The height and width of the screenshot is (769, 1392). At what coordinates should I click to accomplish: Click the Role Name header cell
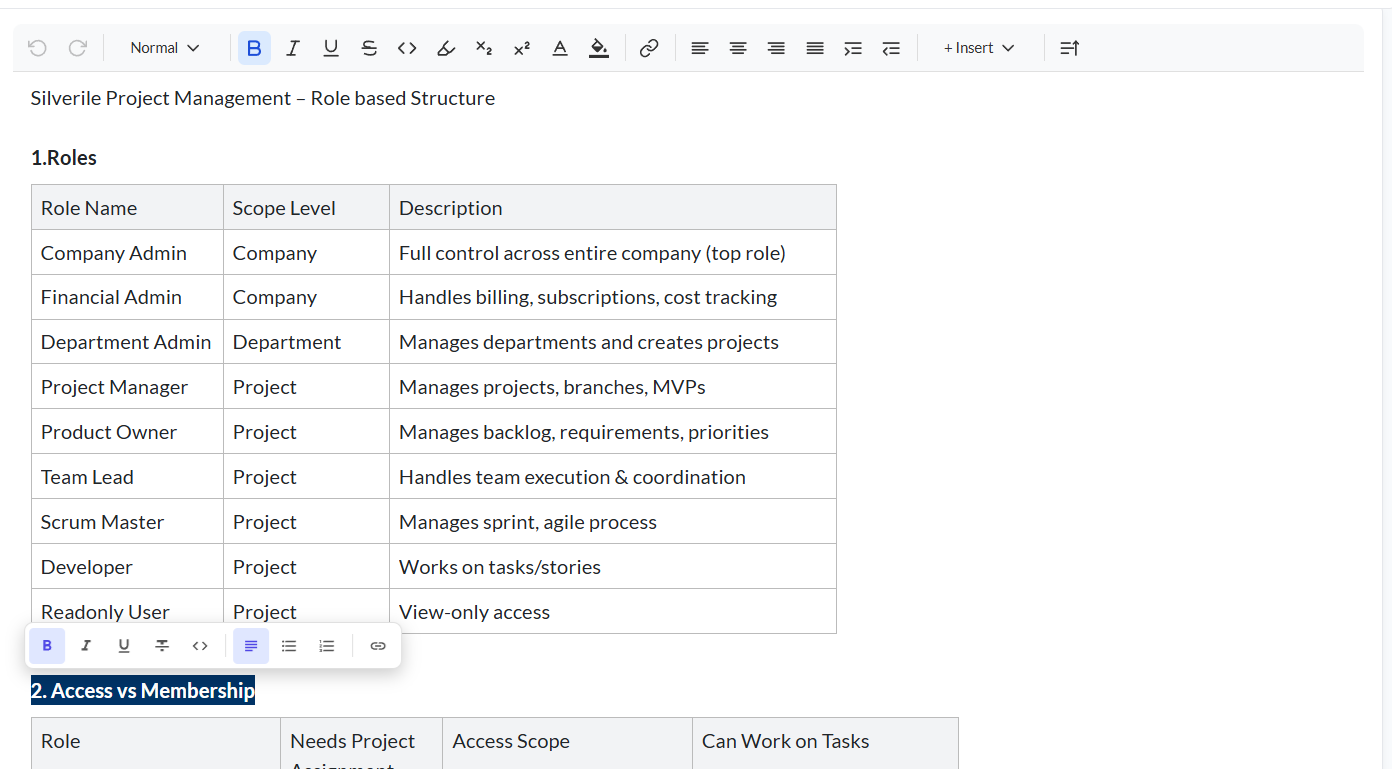127,208
